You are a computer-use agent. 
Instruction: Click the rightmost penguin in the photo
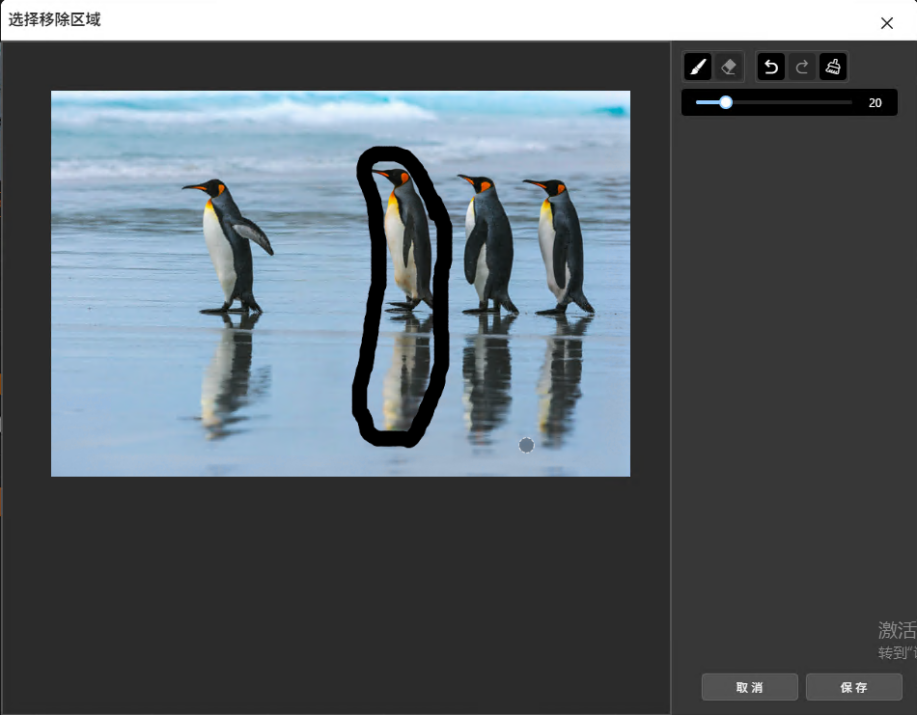(560, 245)
